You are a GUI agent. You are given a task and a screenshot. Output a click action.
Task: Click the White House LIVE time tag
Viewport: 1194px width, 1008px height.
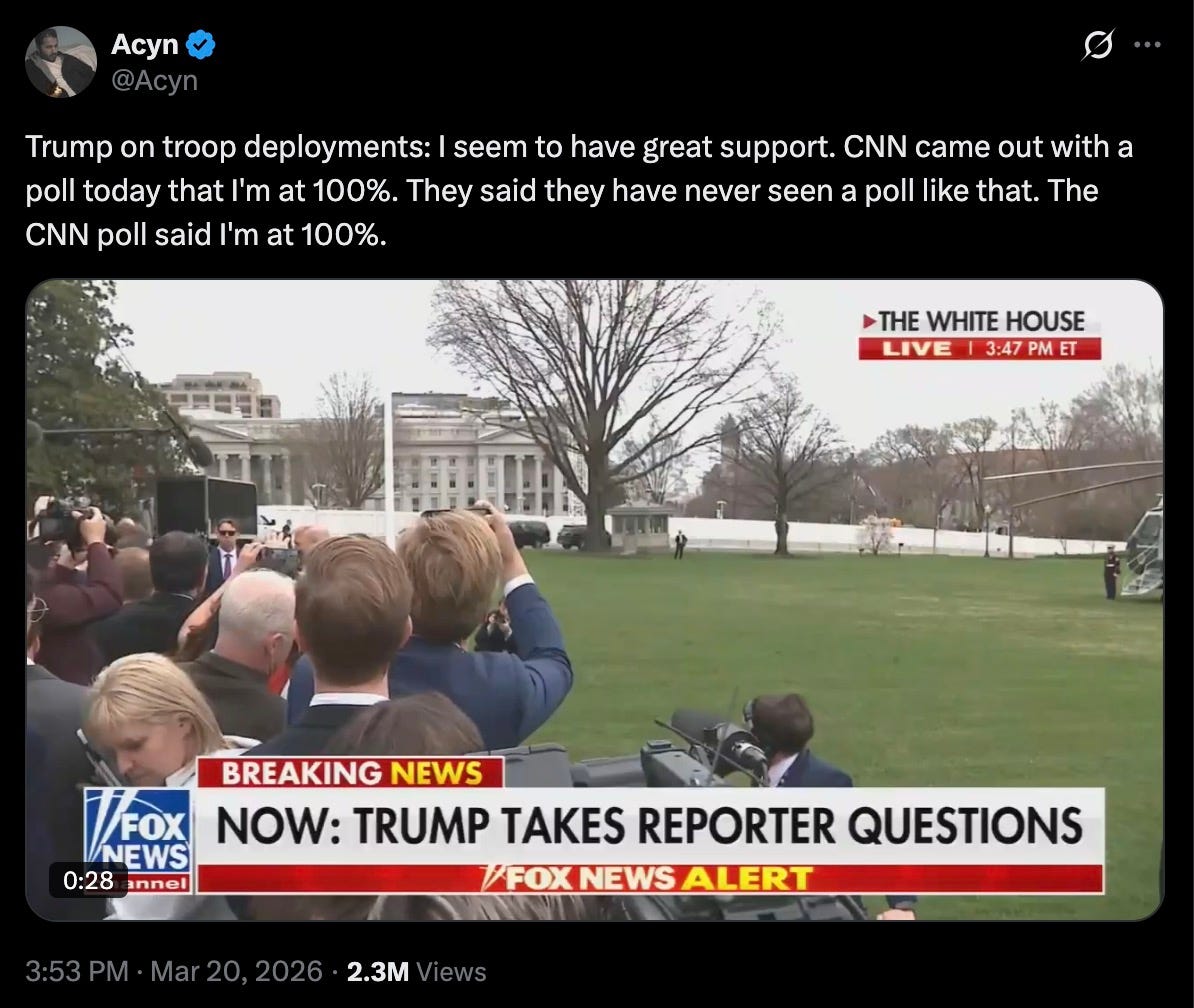tap(979, 333)
